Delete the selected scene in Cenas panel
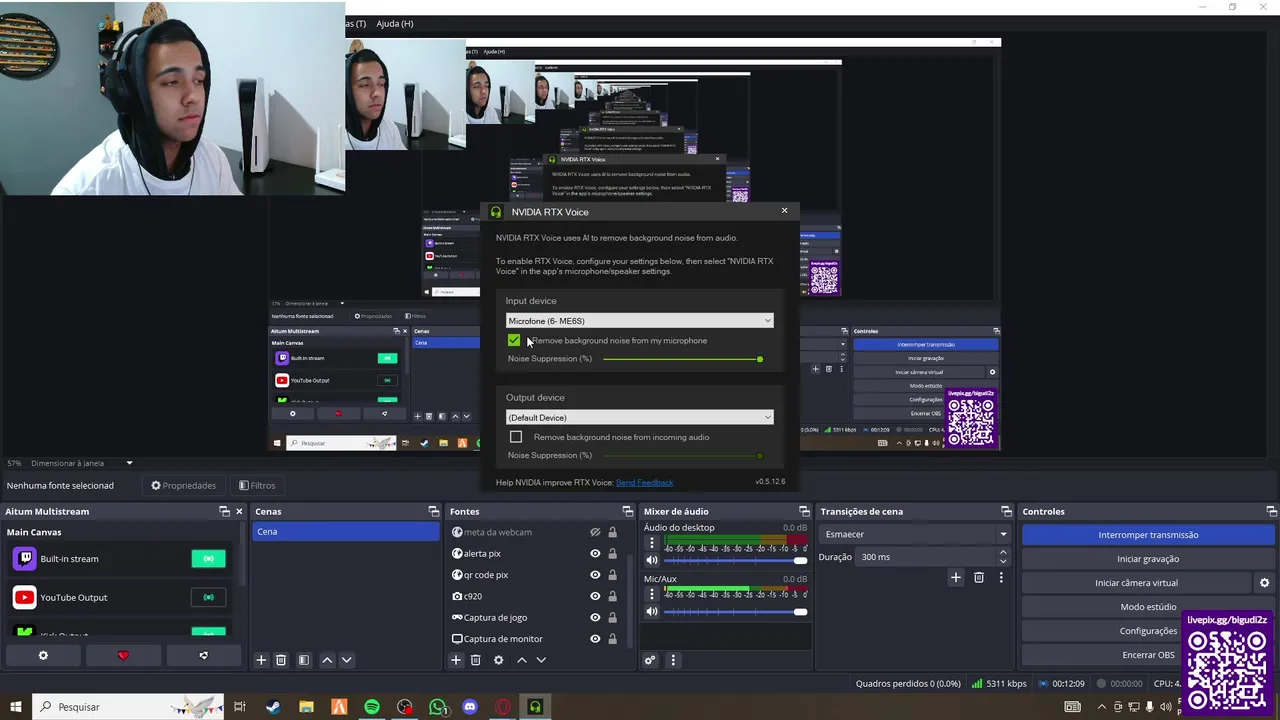 (281, 660)
